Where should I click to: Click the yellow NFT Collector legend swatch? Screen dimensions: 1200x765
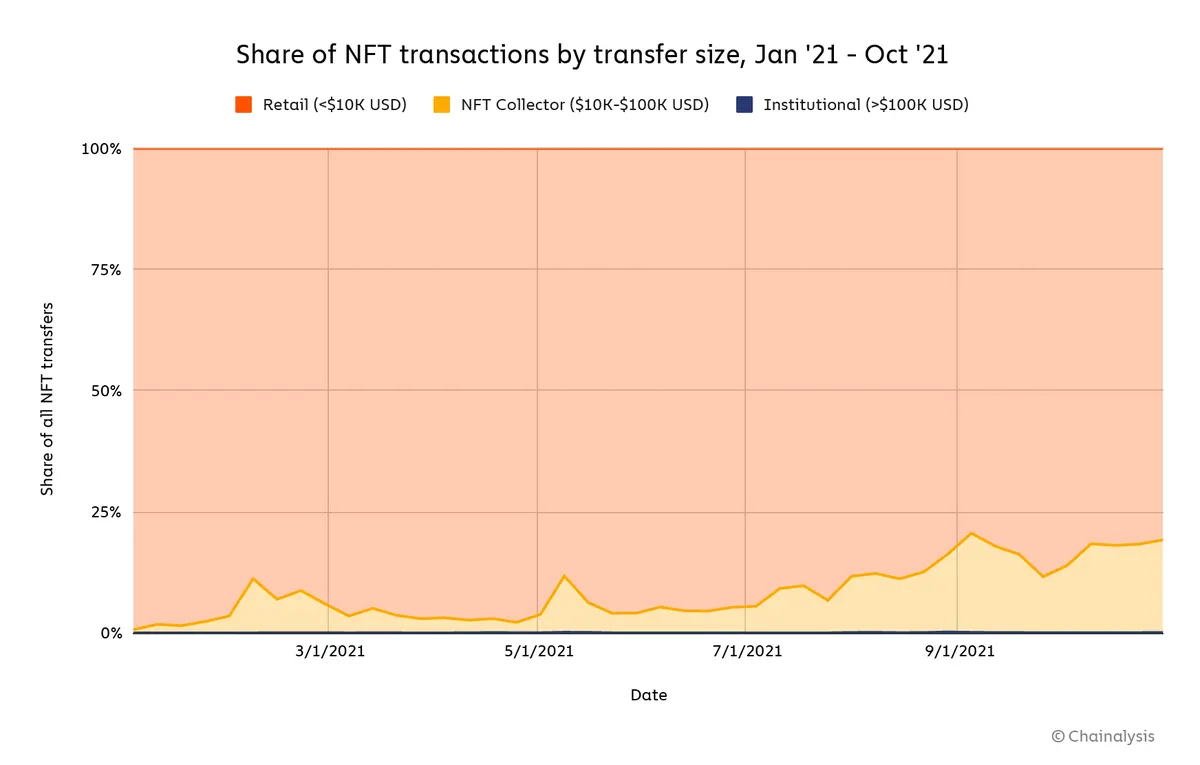pyautogui.click(x=439, y=104)
